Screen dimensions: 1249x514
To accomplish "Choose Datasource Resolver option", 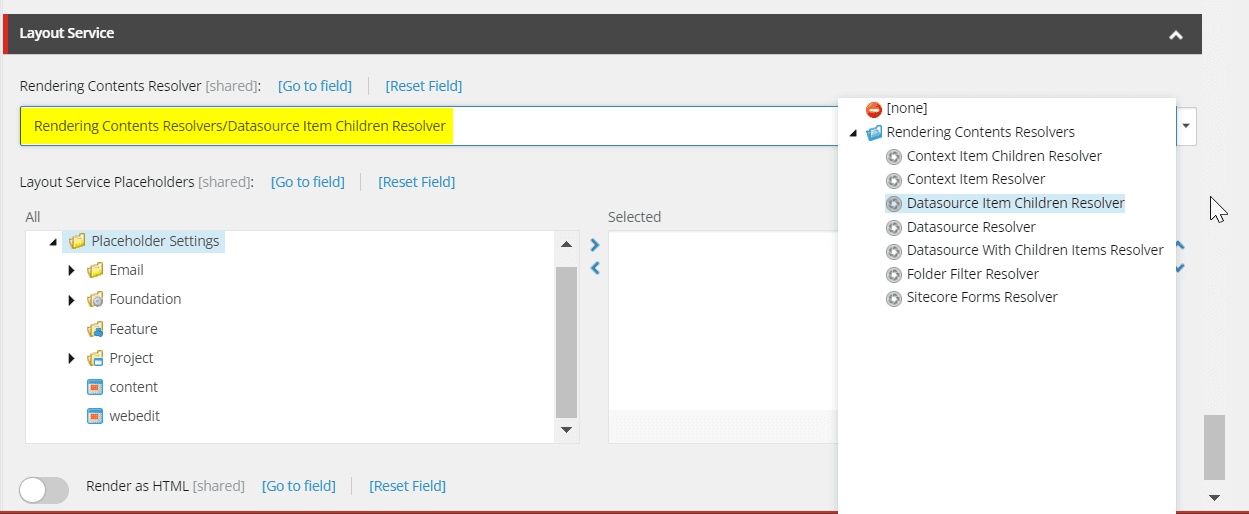I will coord(971,227).
